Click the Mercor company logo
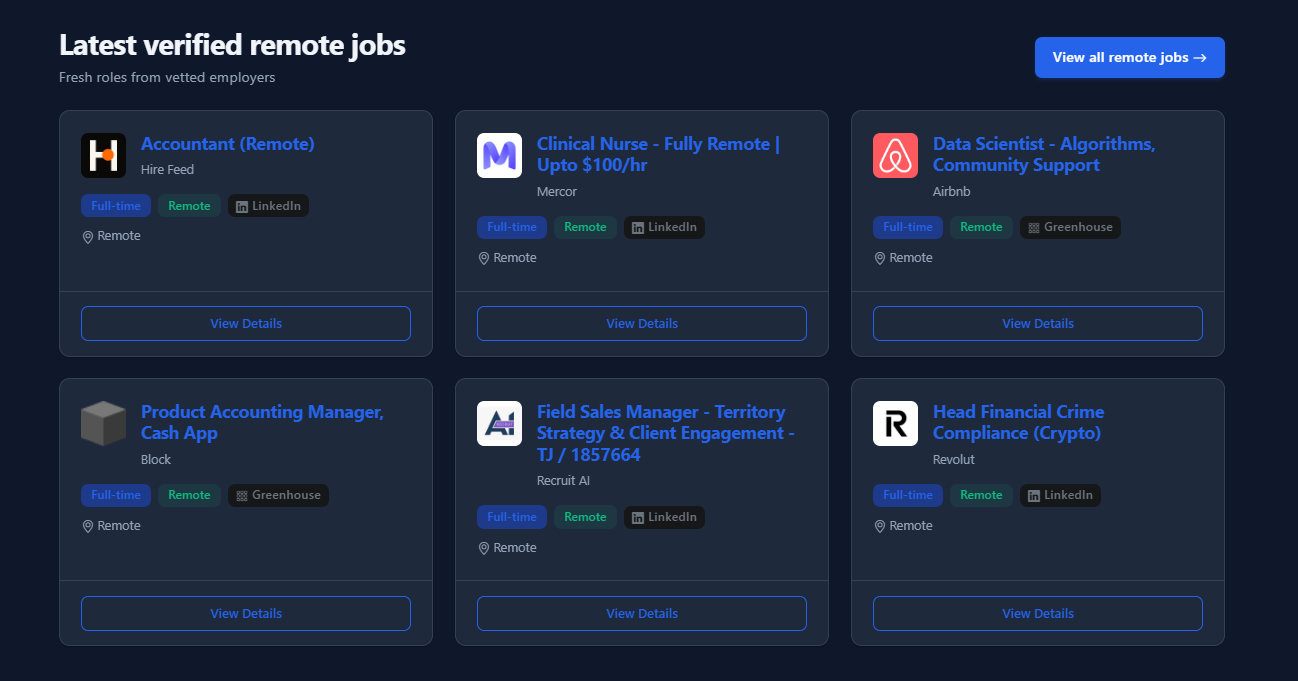This screenshot has height=681, width=1298. pos(499,155)
